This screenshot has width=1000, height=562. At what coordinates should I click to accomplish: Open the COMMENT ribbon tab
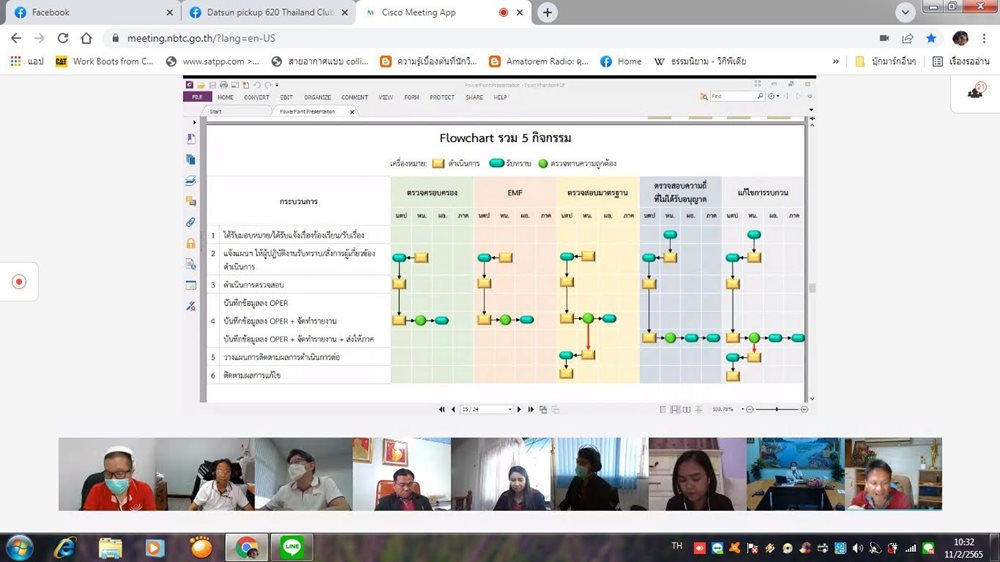355,98
